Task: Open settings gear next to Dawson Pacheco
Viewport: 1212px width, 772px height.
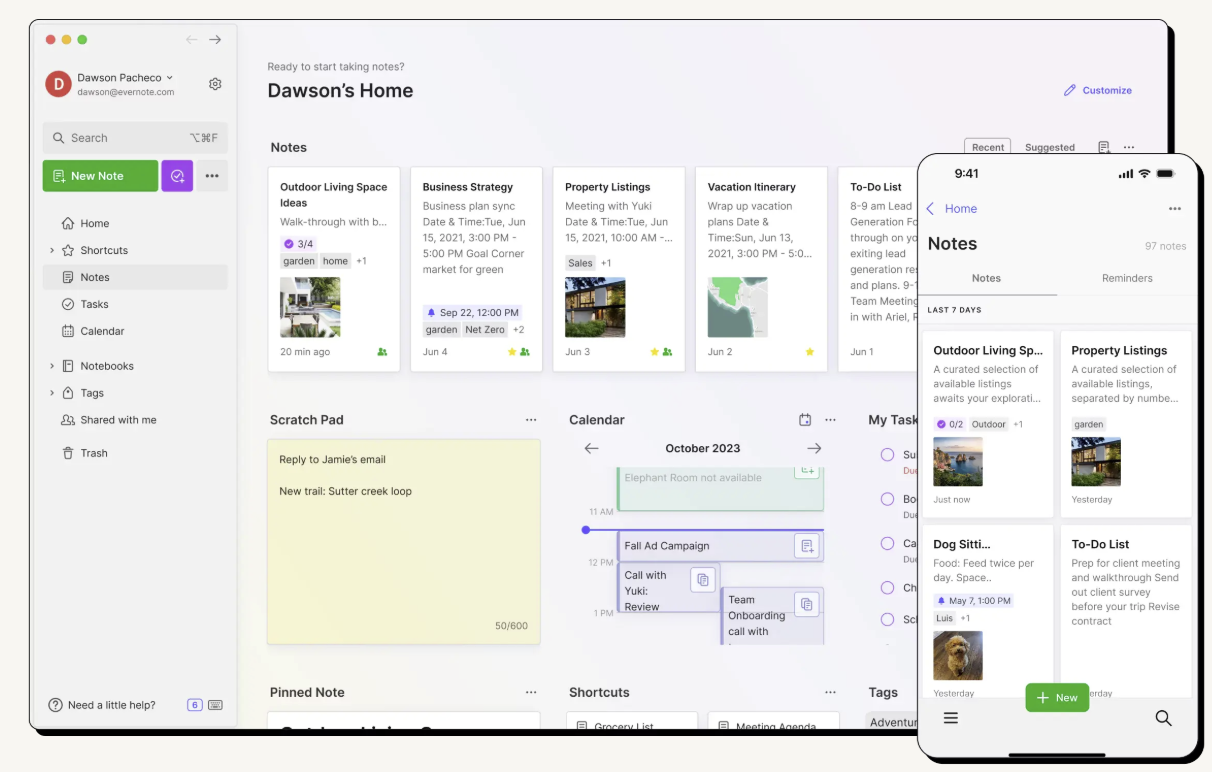Action: pyautogui.click(x=215, y=84)
